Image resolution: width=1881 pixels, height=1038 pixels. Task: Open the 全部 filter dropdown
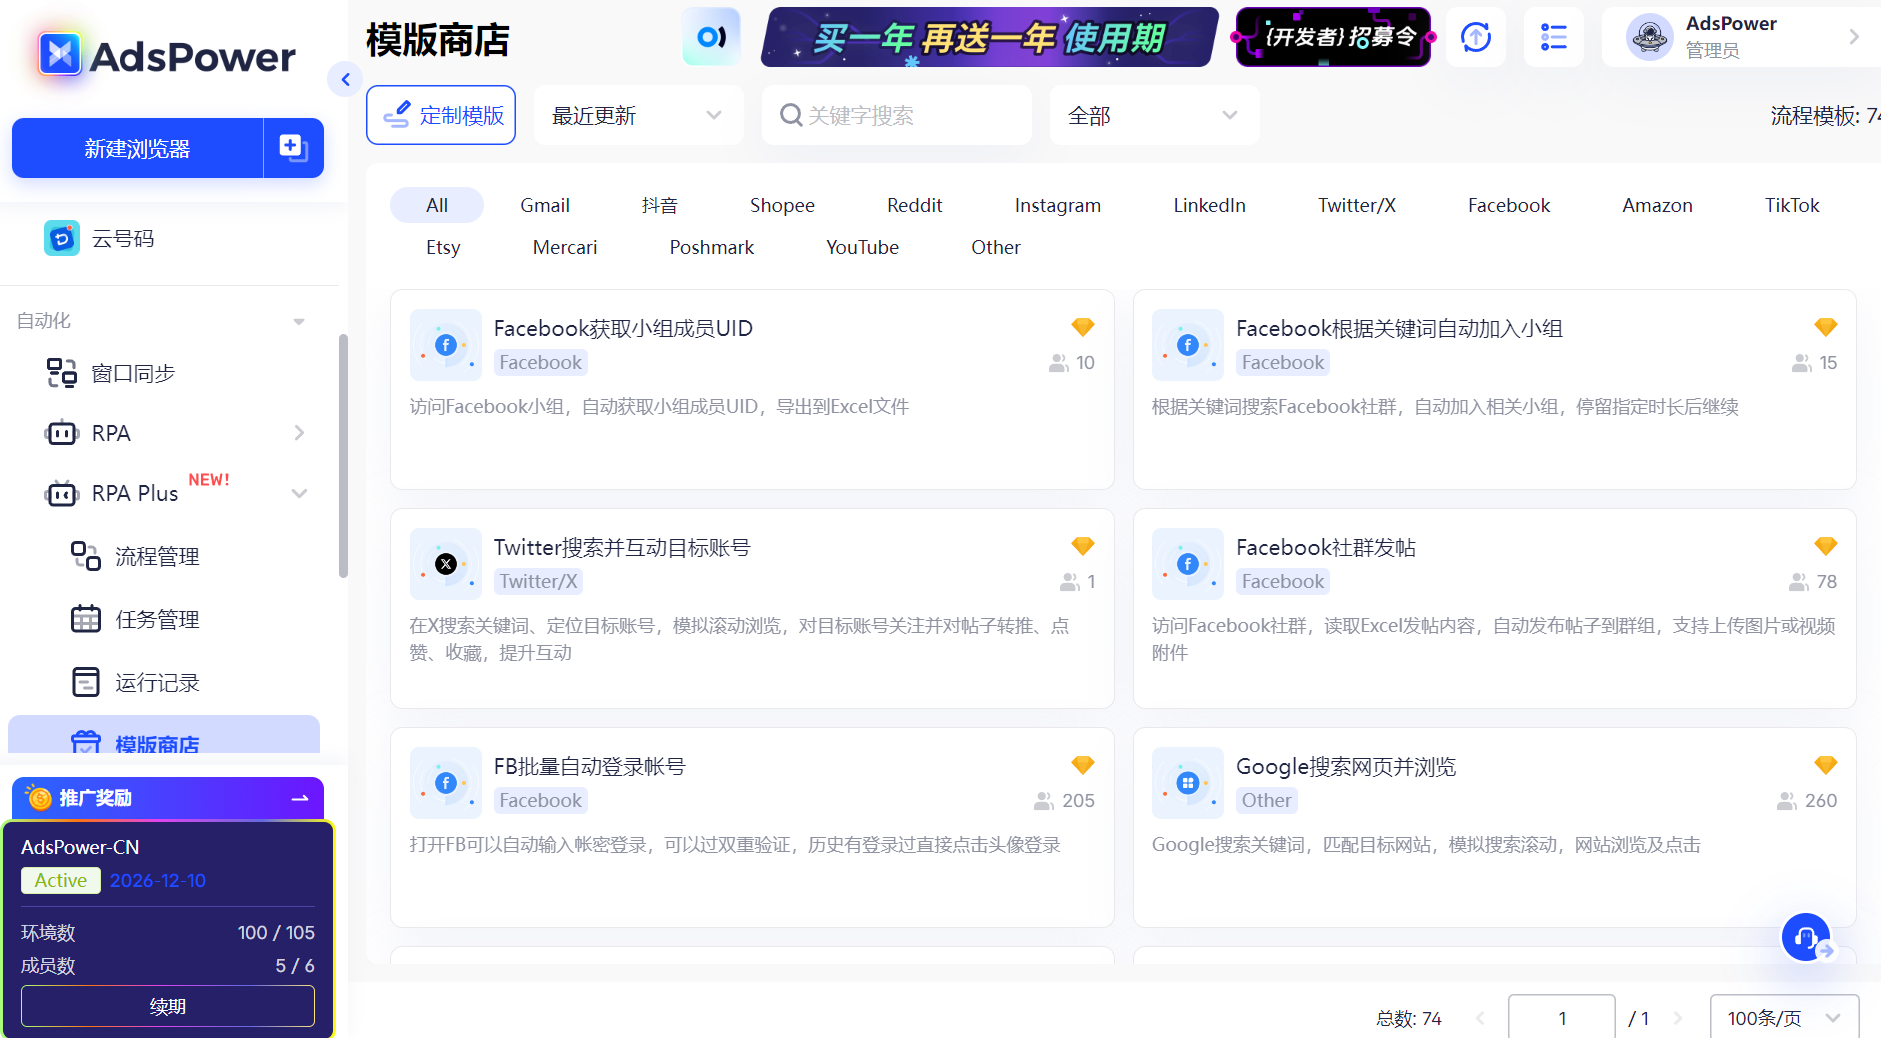click(1152, 115)
